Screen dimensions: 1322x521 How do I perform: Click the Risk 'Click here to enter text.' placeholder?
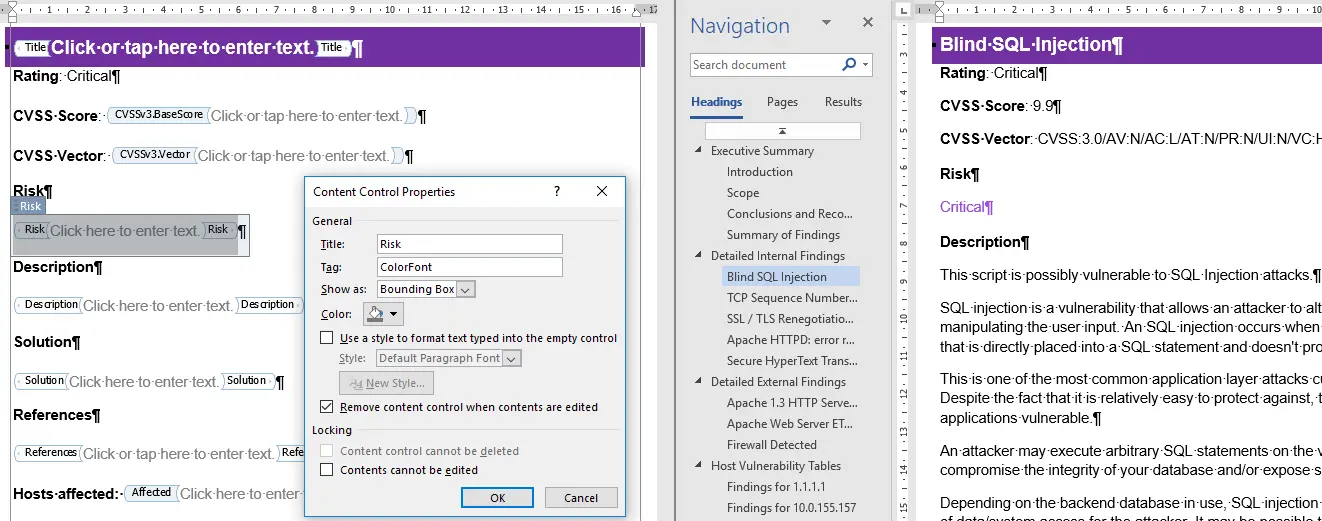click(125, 230)
